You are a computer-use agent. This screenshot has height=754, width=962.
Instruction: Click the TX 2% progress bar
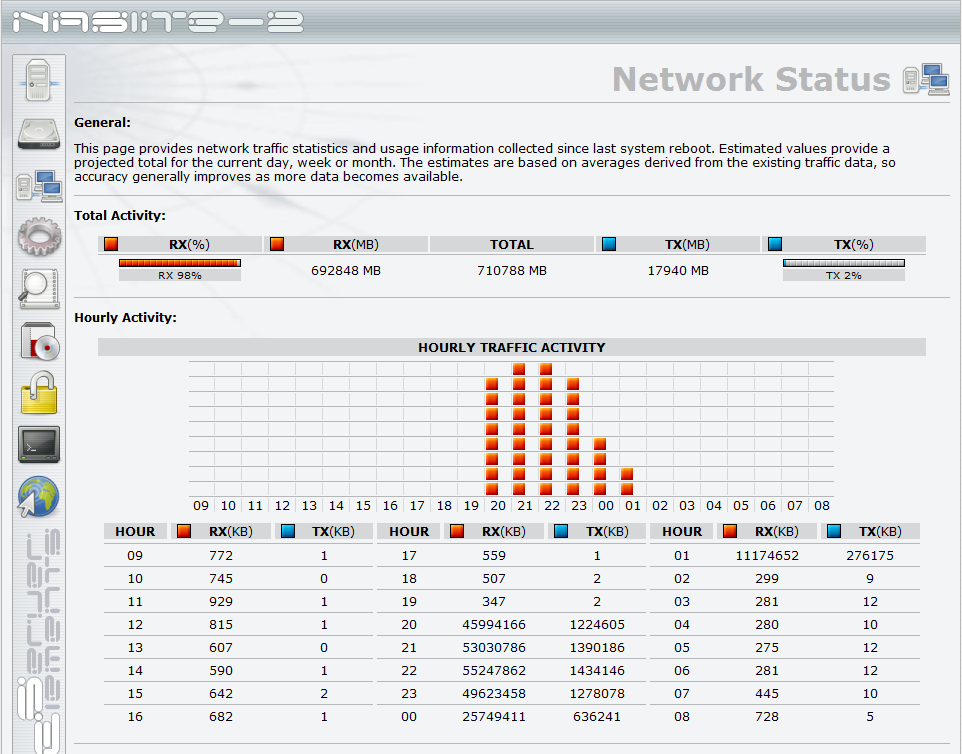pyautogui.click(x=843, y=264)
